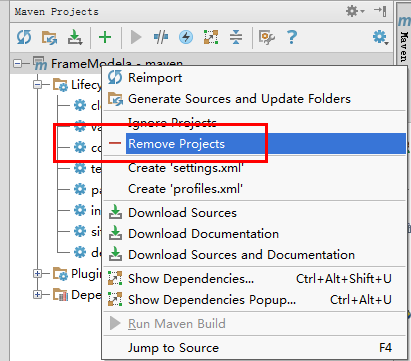The width and height of the screenshot is (411, 361).
Task: Click red minus icon beside Remove Projects
Action: [115, 143]
